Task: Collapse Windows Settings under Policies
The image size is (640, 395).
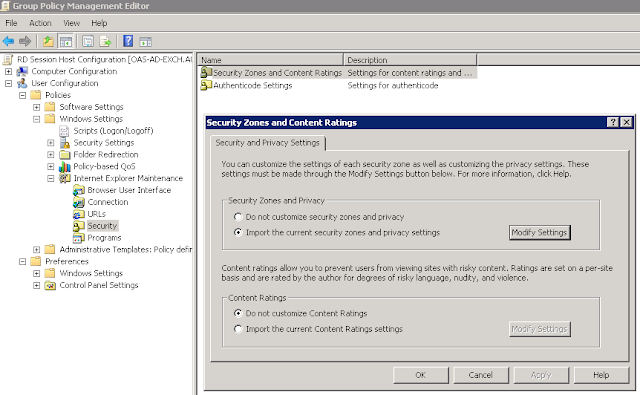Action: [36, 119]
